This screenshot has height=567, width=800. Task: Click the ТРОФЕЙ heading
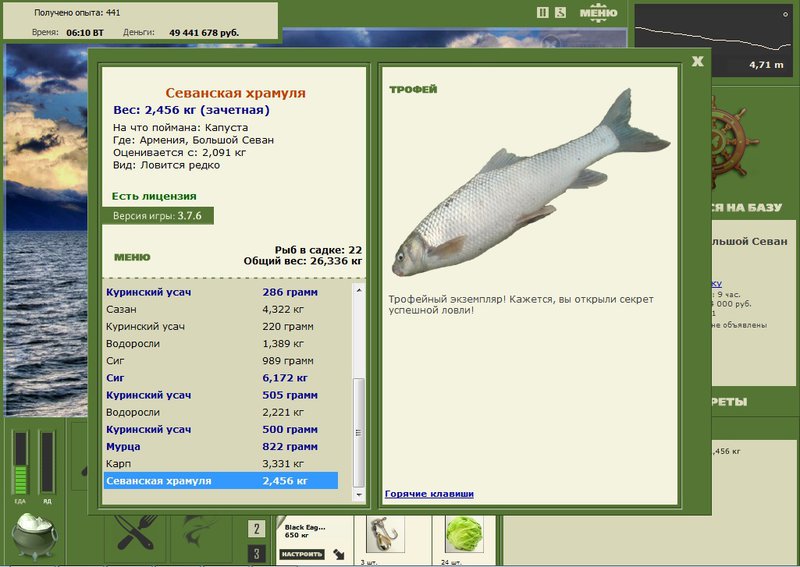[x=413, y=89]
